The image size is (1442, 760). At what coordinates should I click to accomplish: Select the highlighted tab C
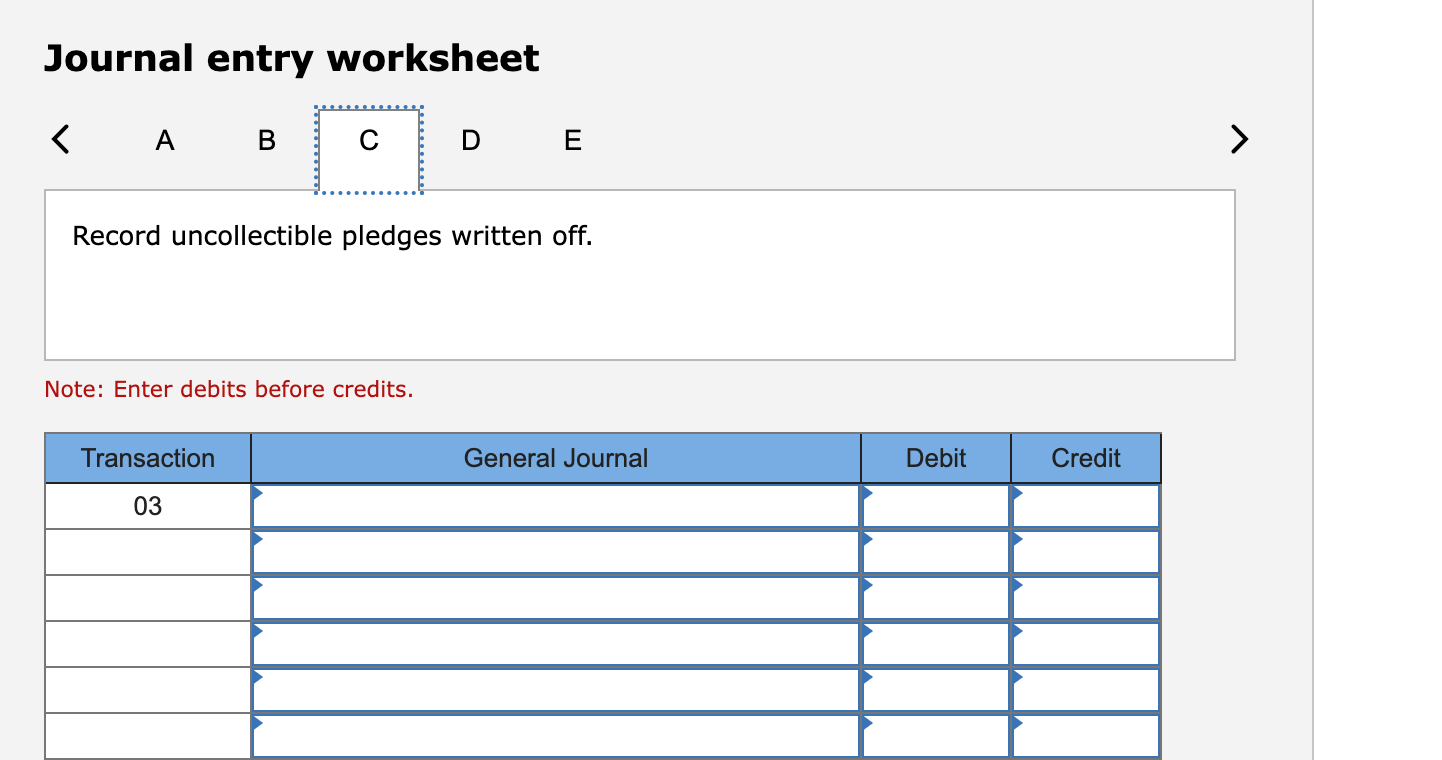pyautogui.click(x=369, y=150)
